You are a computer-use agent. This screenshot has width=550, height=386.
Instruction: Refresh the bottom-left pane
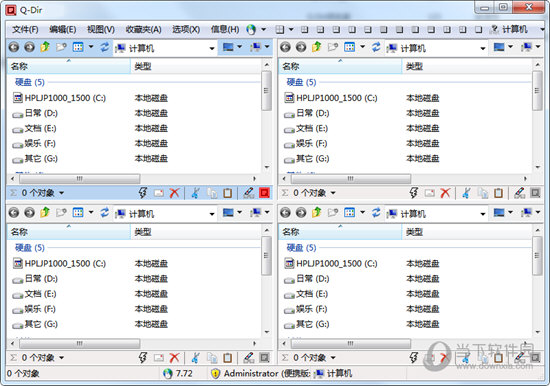[105, 212]
